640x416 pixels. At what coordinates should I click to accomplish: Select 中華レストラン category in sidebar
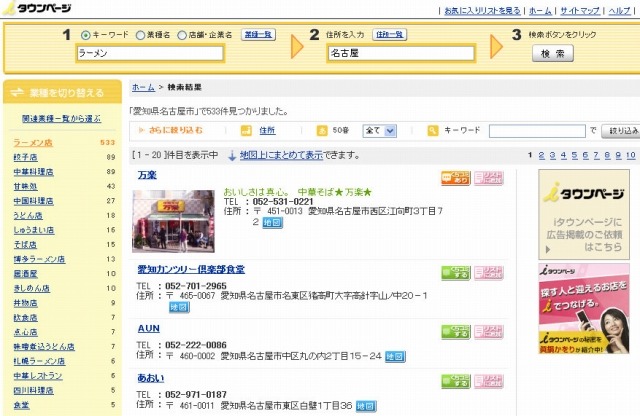coord(38,376)
